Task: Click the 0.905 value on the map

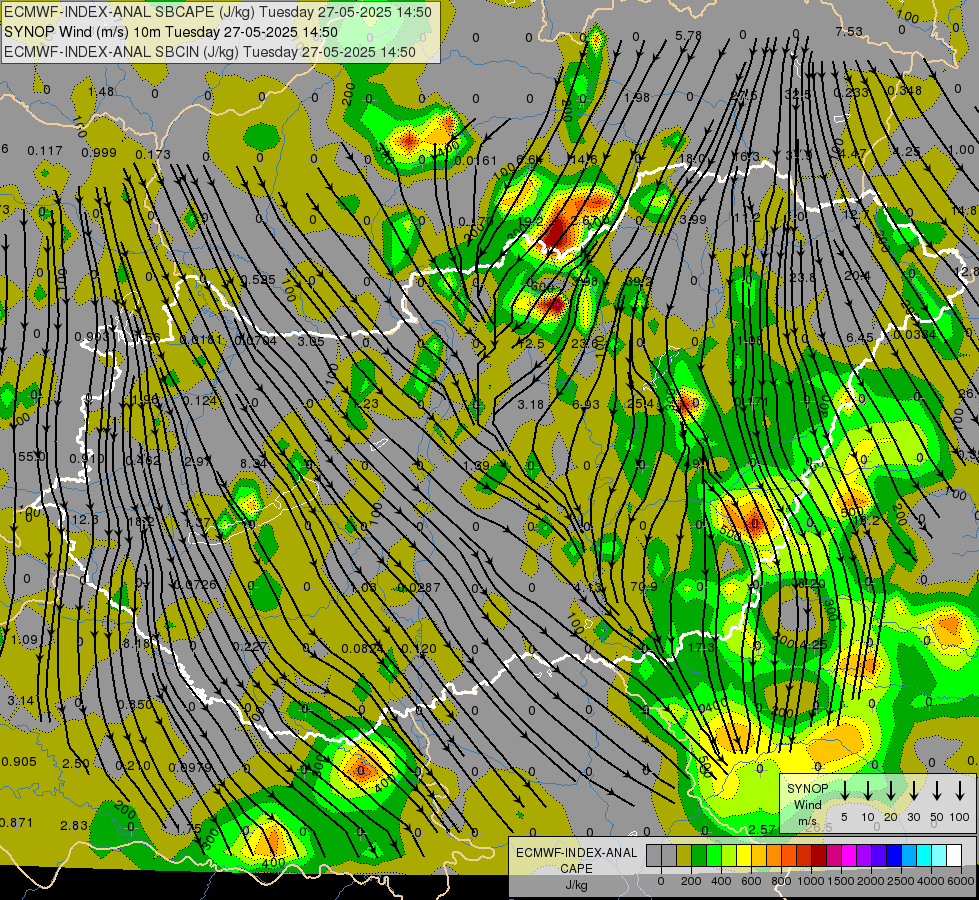Action: [19, 762]
